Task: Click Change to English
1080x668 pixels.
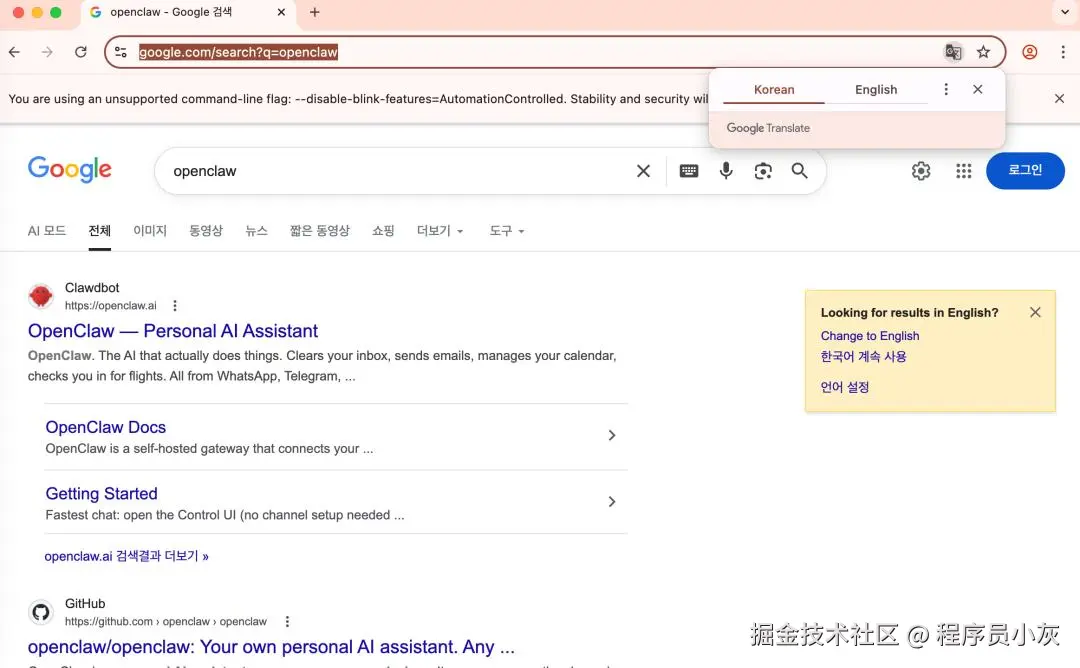Action: click(869, 335)
